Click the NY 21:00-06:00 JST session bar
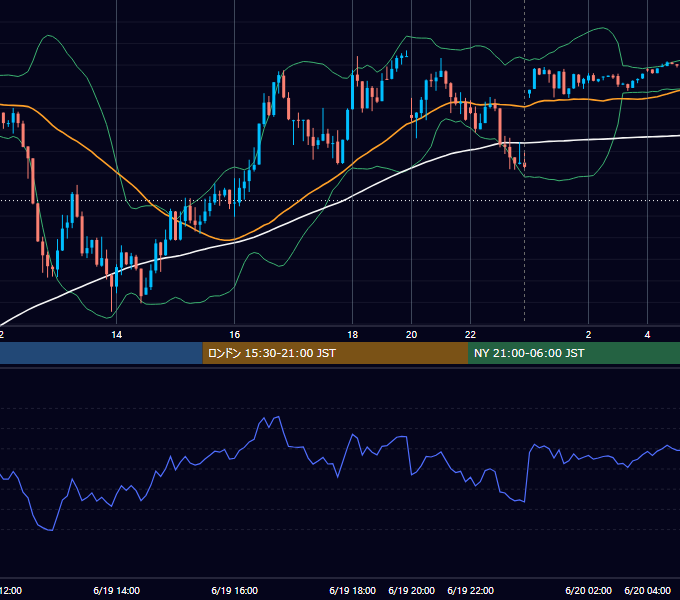Viewport: 680px width, 600px height. [574, 353]
